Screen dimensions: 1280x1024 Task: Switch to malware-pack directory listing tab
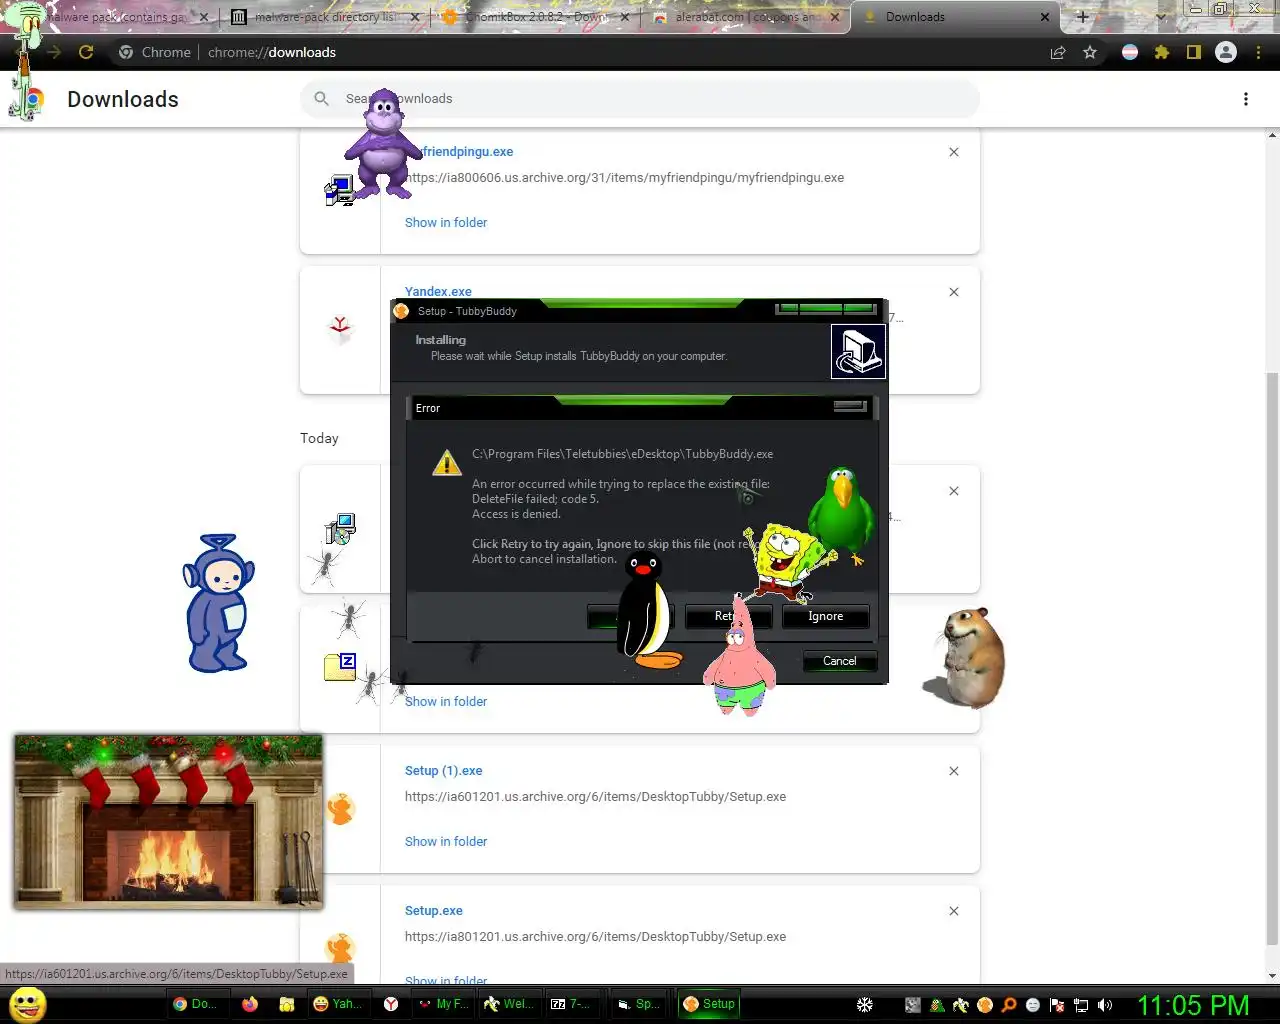[325, 17]
